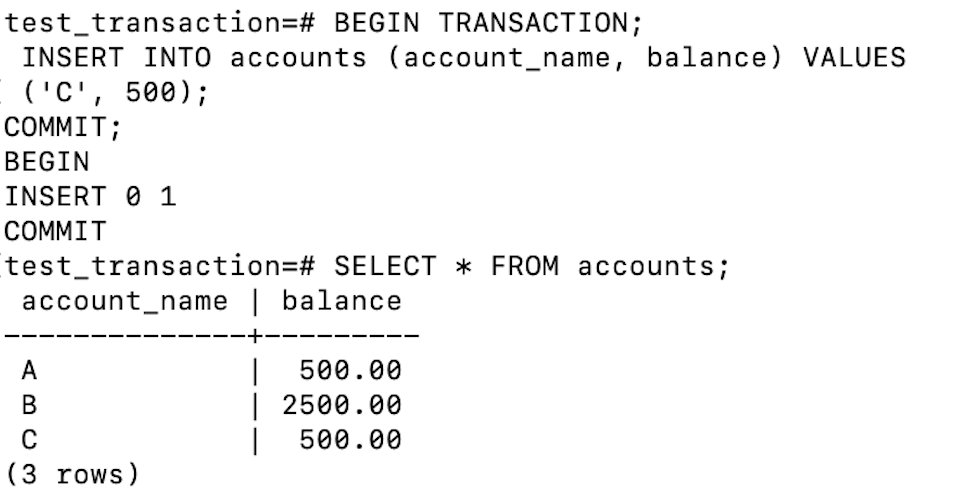Click the second test_transaction=# prompt

pyautogui.click(x=161, y=268)
